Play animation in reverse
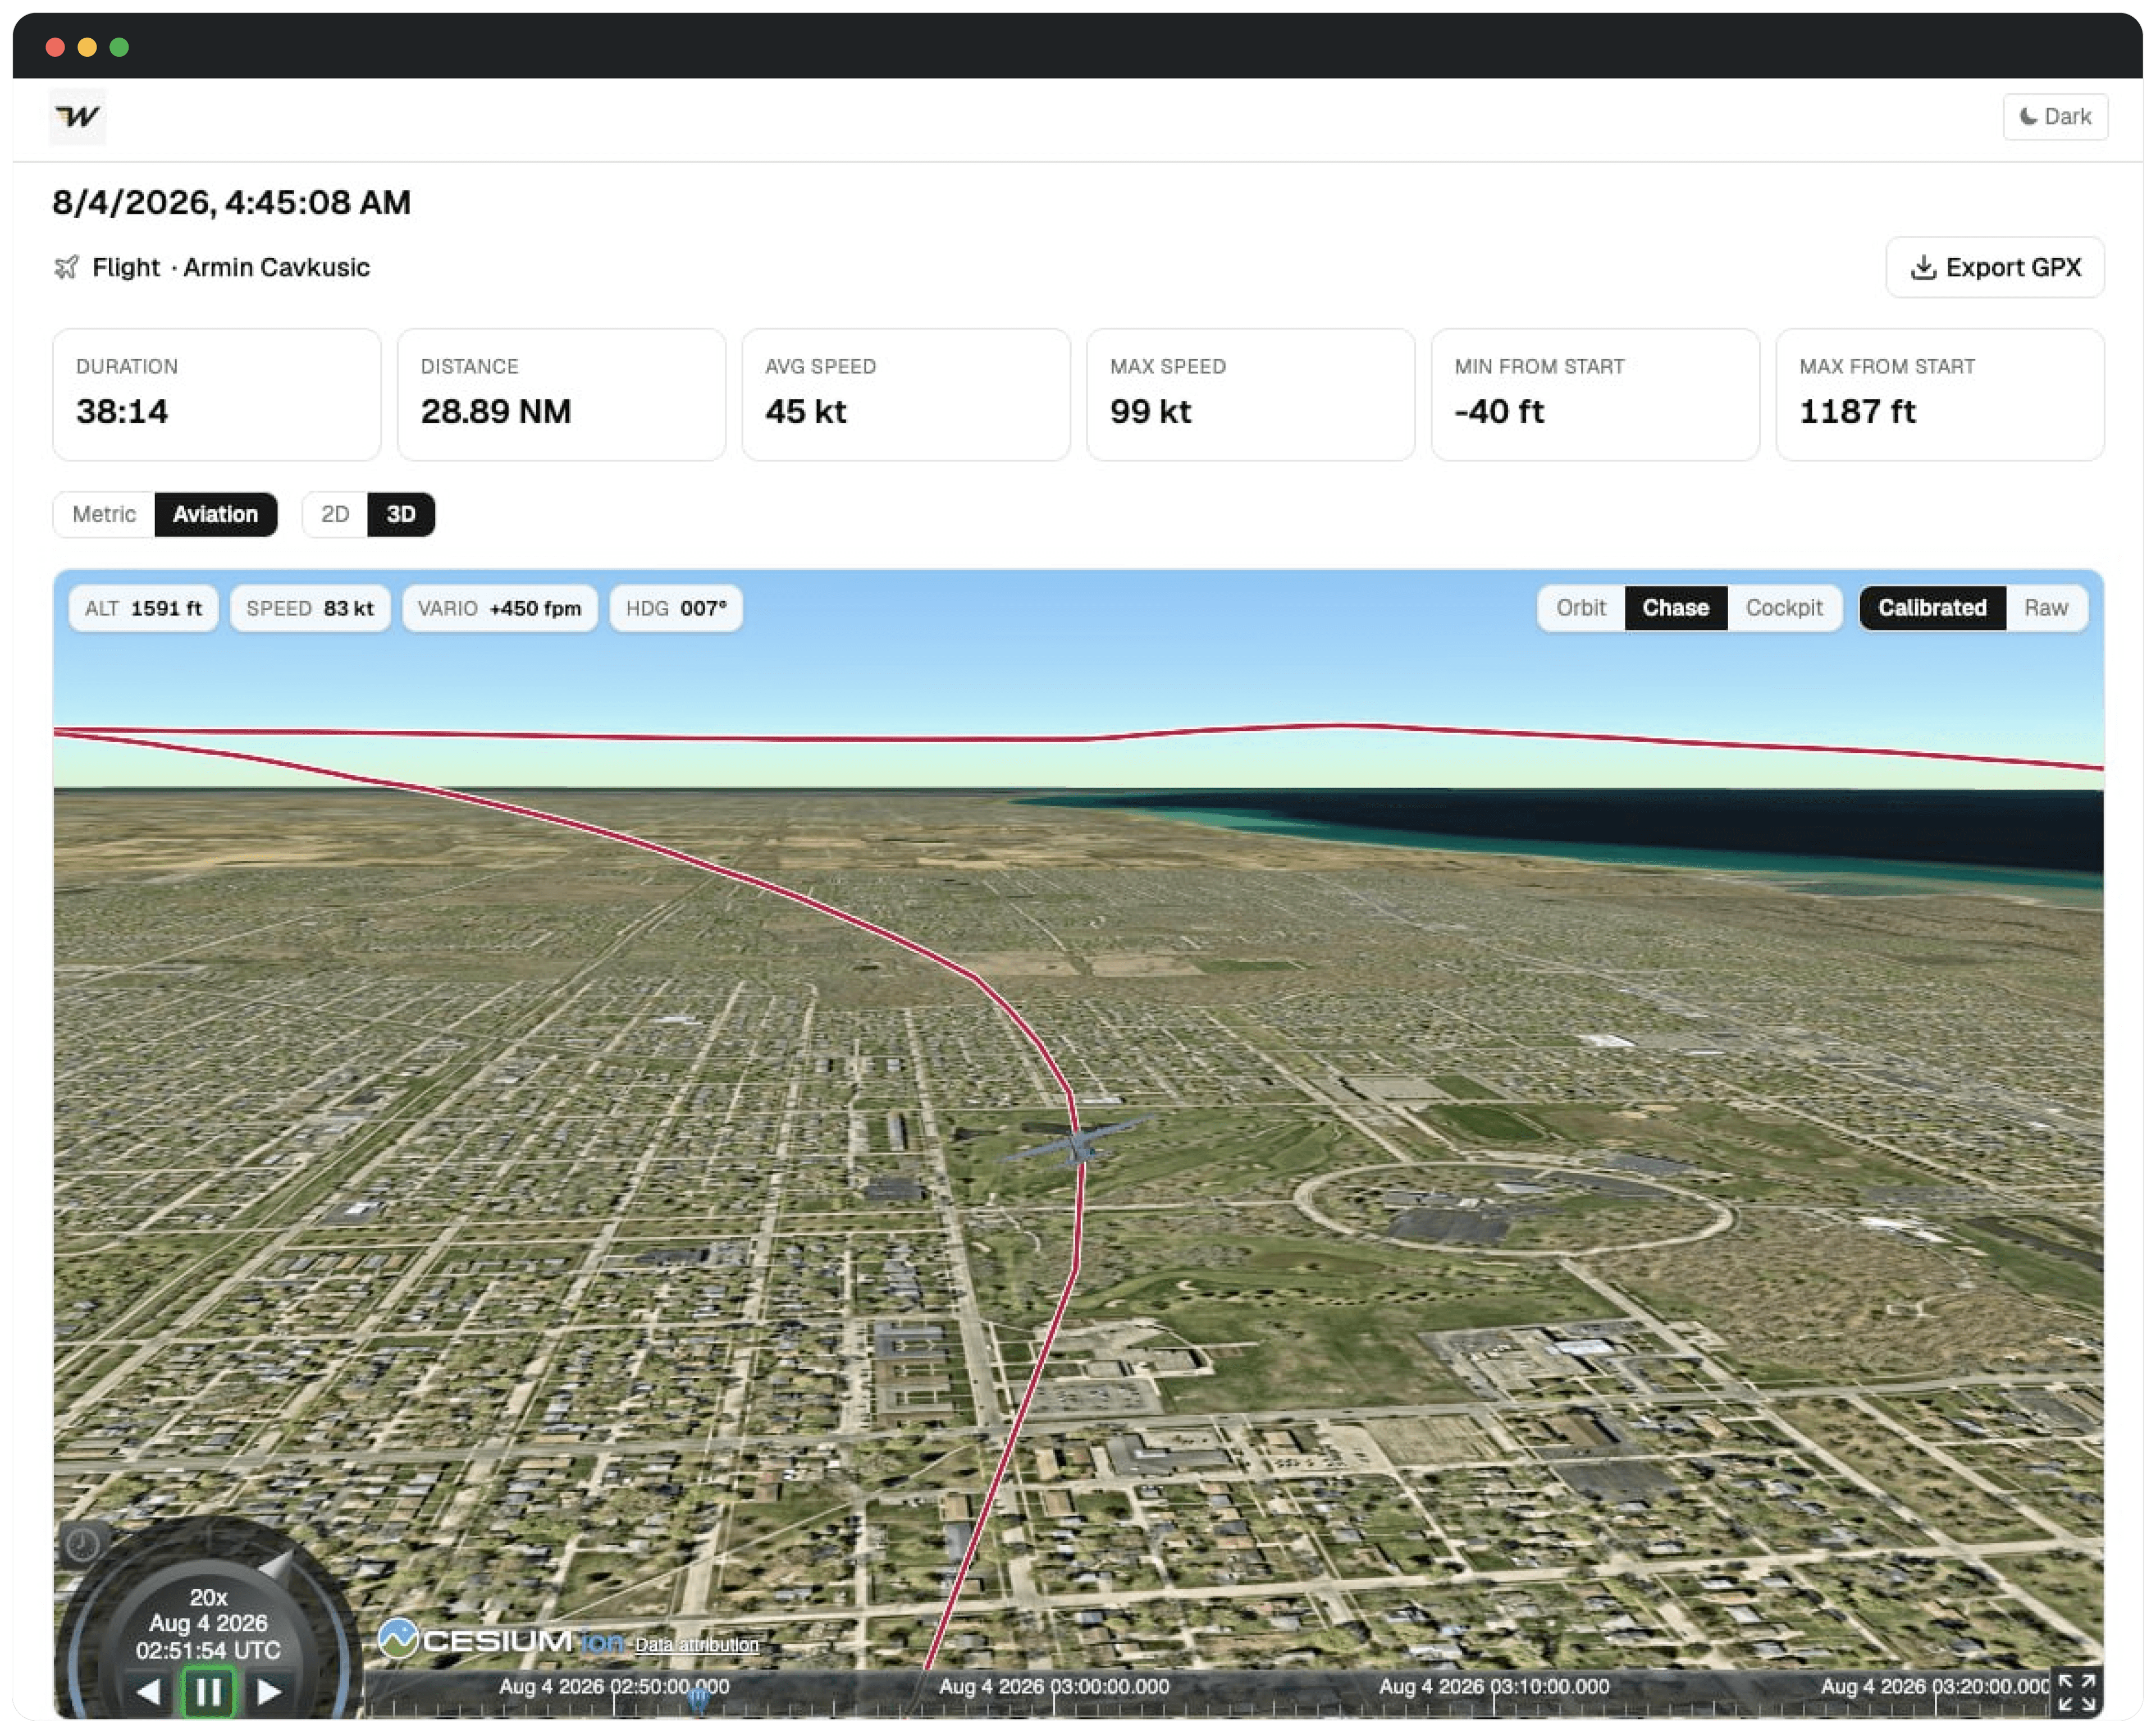This screenshot has width=2156, height=1733. tap(148, 1692)
